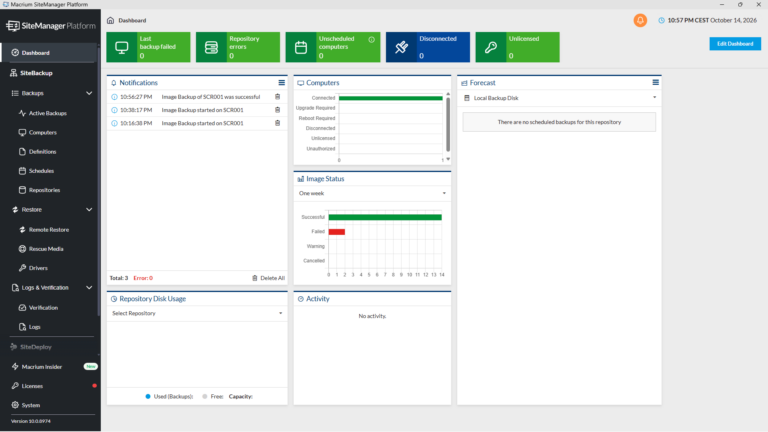Open the Last backup failed tile
This screenshot has width=768, height=432.
click(x=148, y=47)
